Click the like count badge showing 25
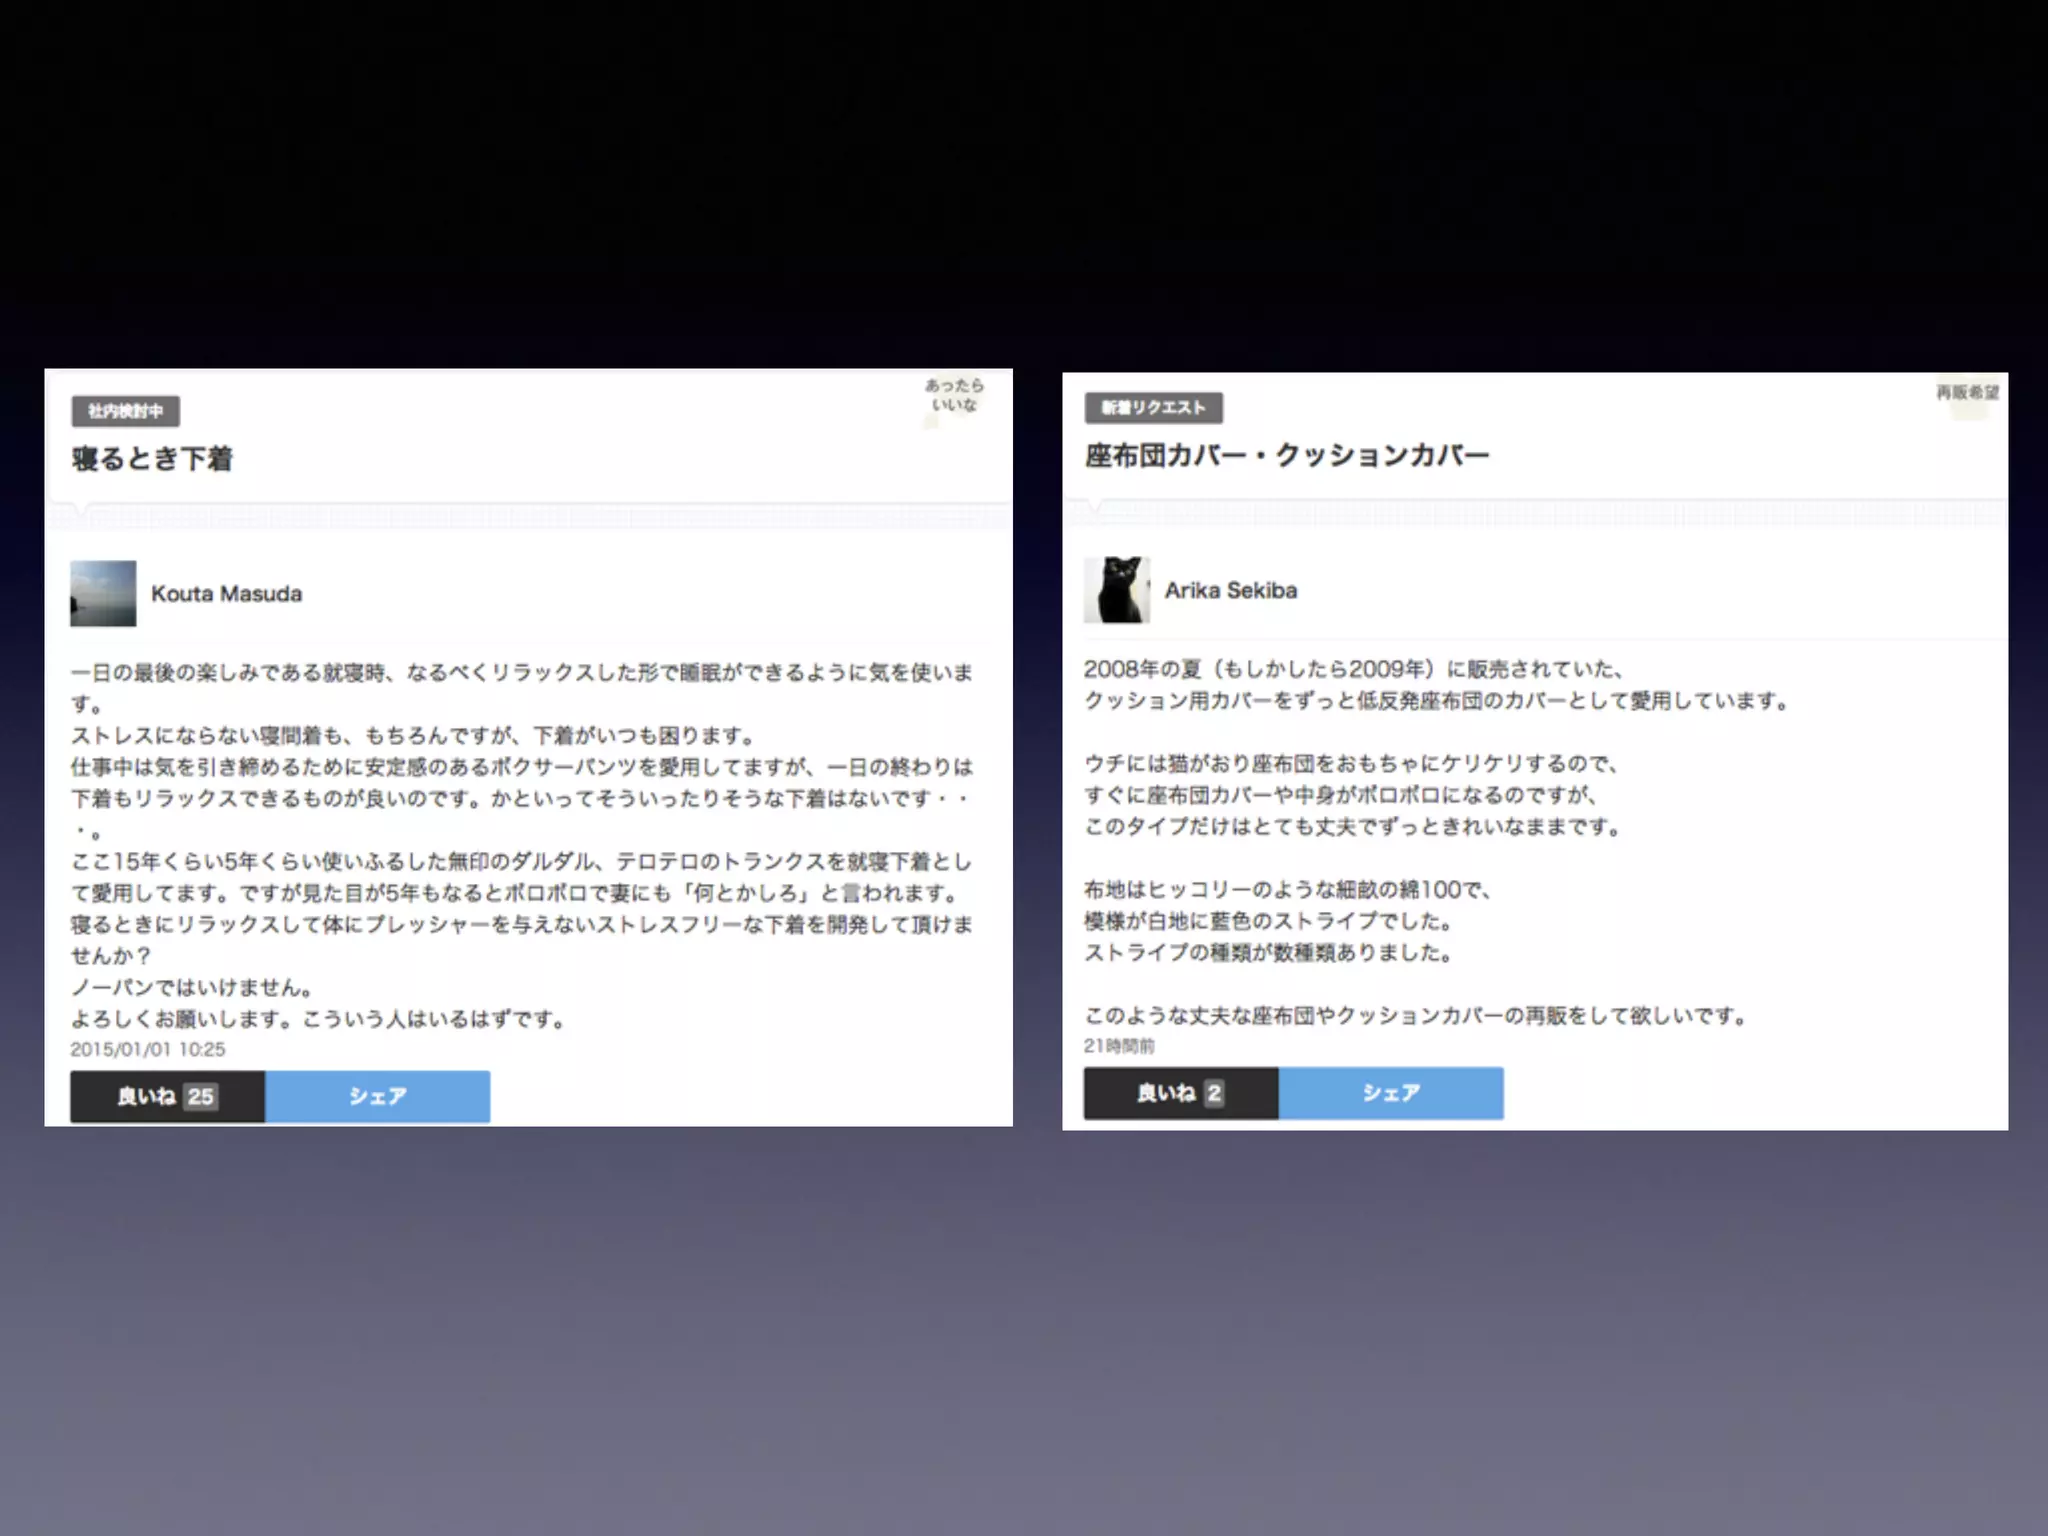 tap(201, 1096)
